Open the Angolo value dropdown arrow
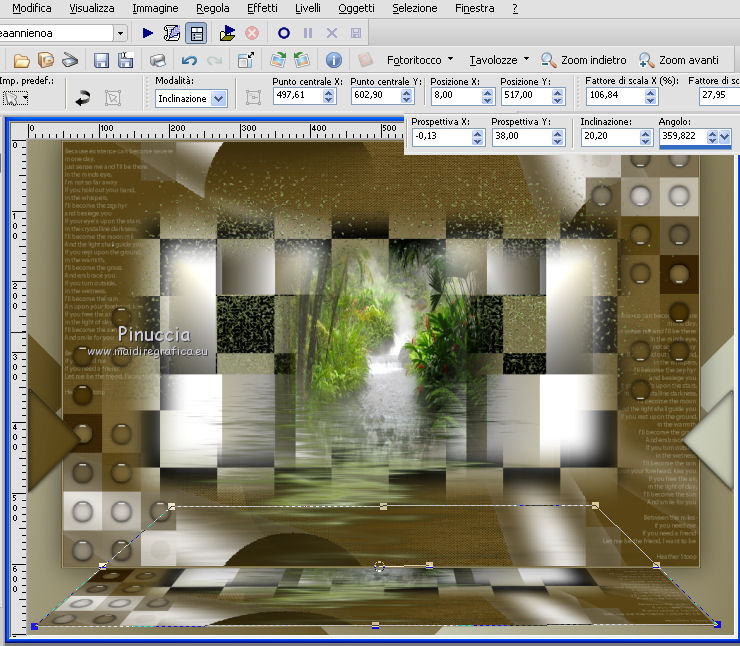This screenshot has height=646, width=740. click(x=724, y=137)
